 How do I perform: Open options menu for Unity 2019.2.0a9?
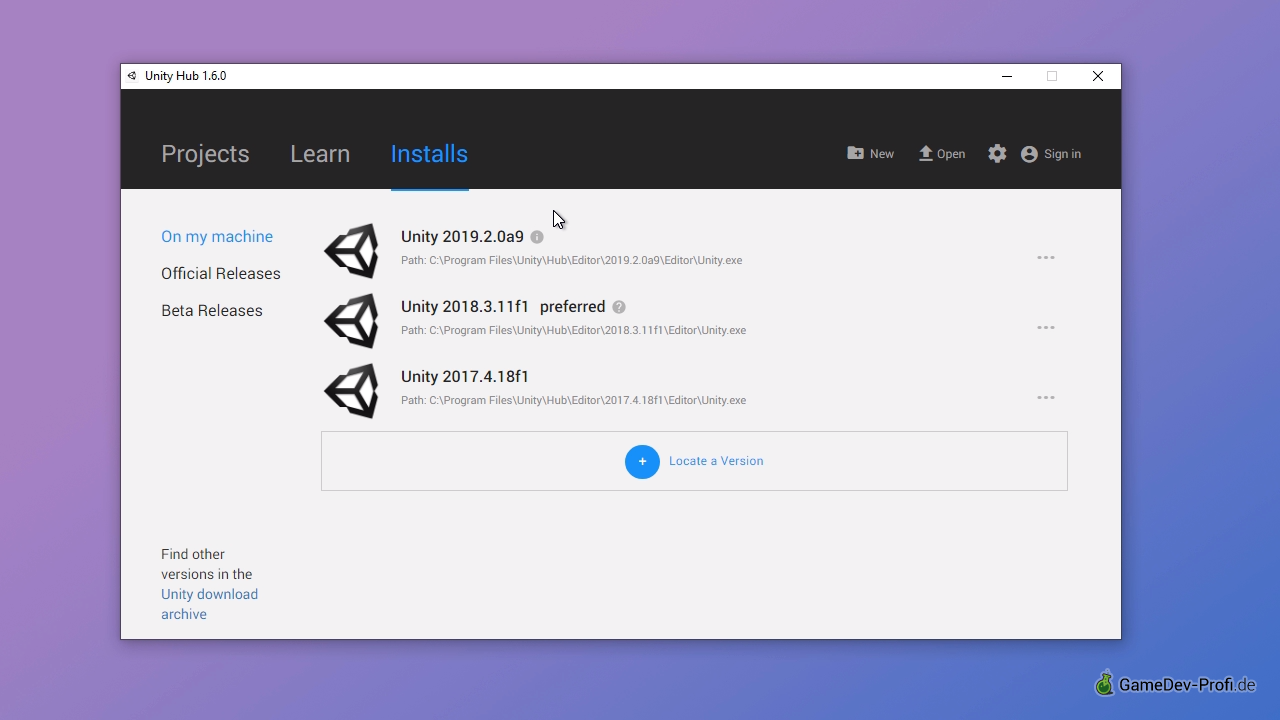pos(1046,258)
